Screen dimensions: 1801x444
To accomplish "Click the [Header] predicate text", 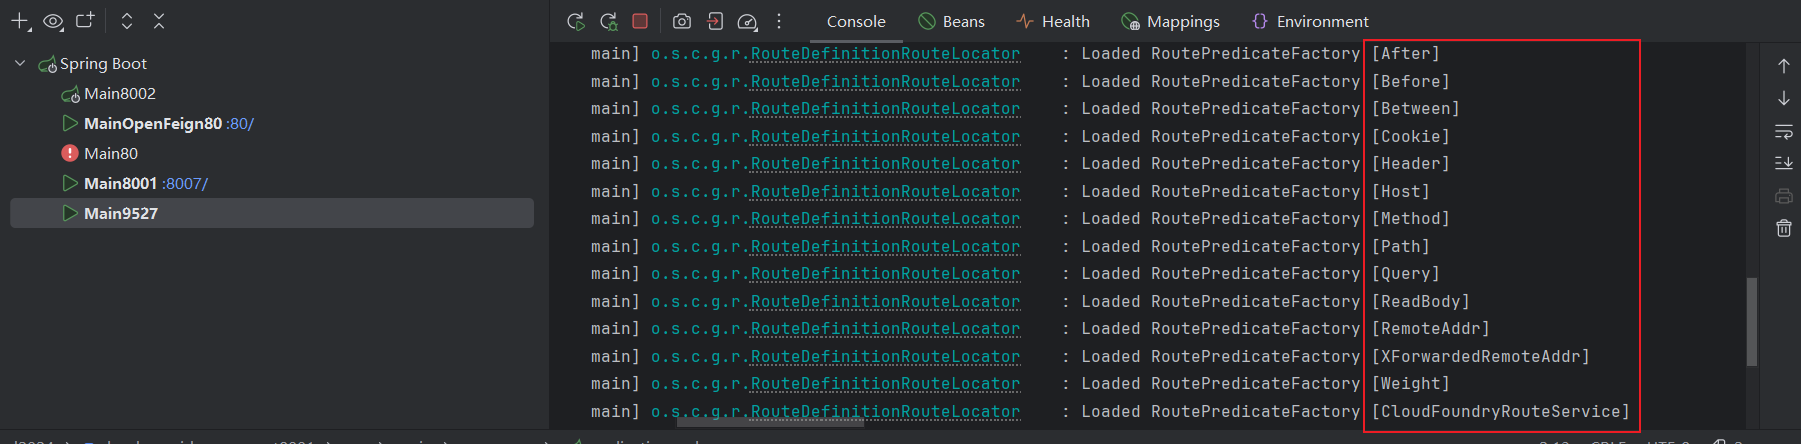I will coord(1410,163).
